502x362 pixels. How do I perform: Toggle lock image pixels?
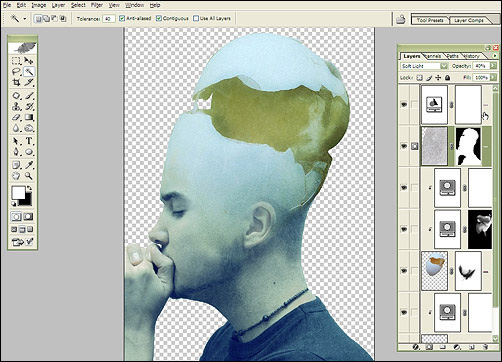(429, 78)
